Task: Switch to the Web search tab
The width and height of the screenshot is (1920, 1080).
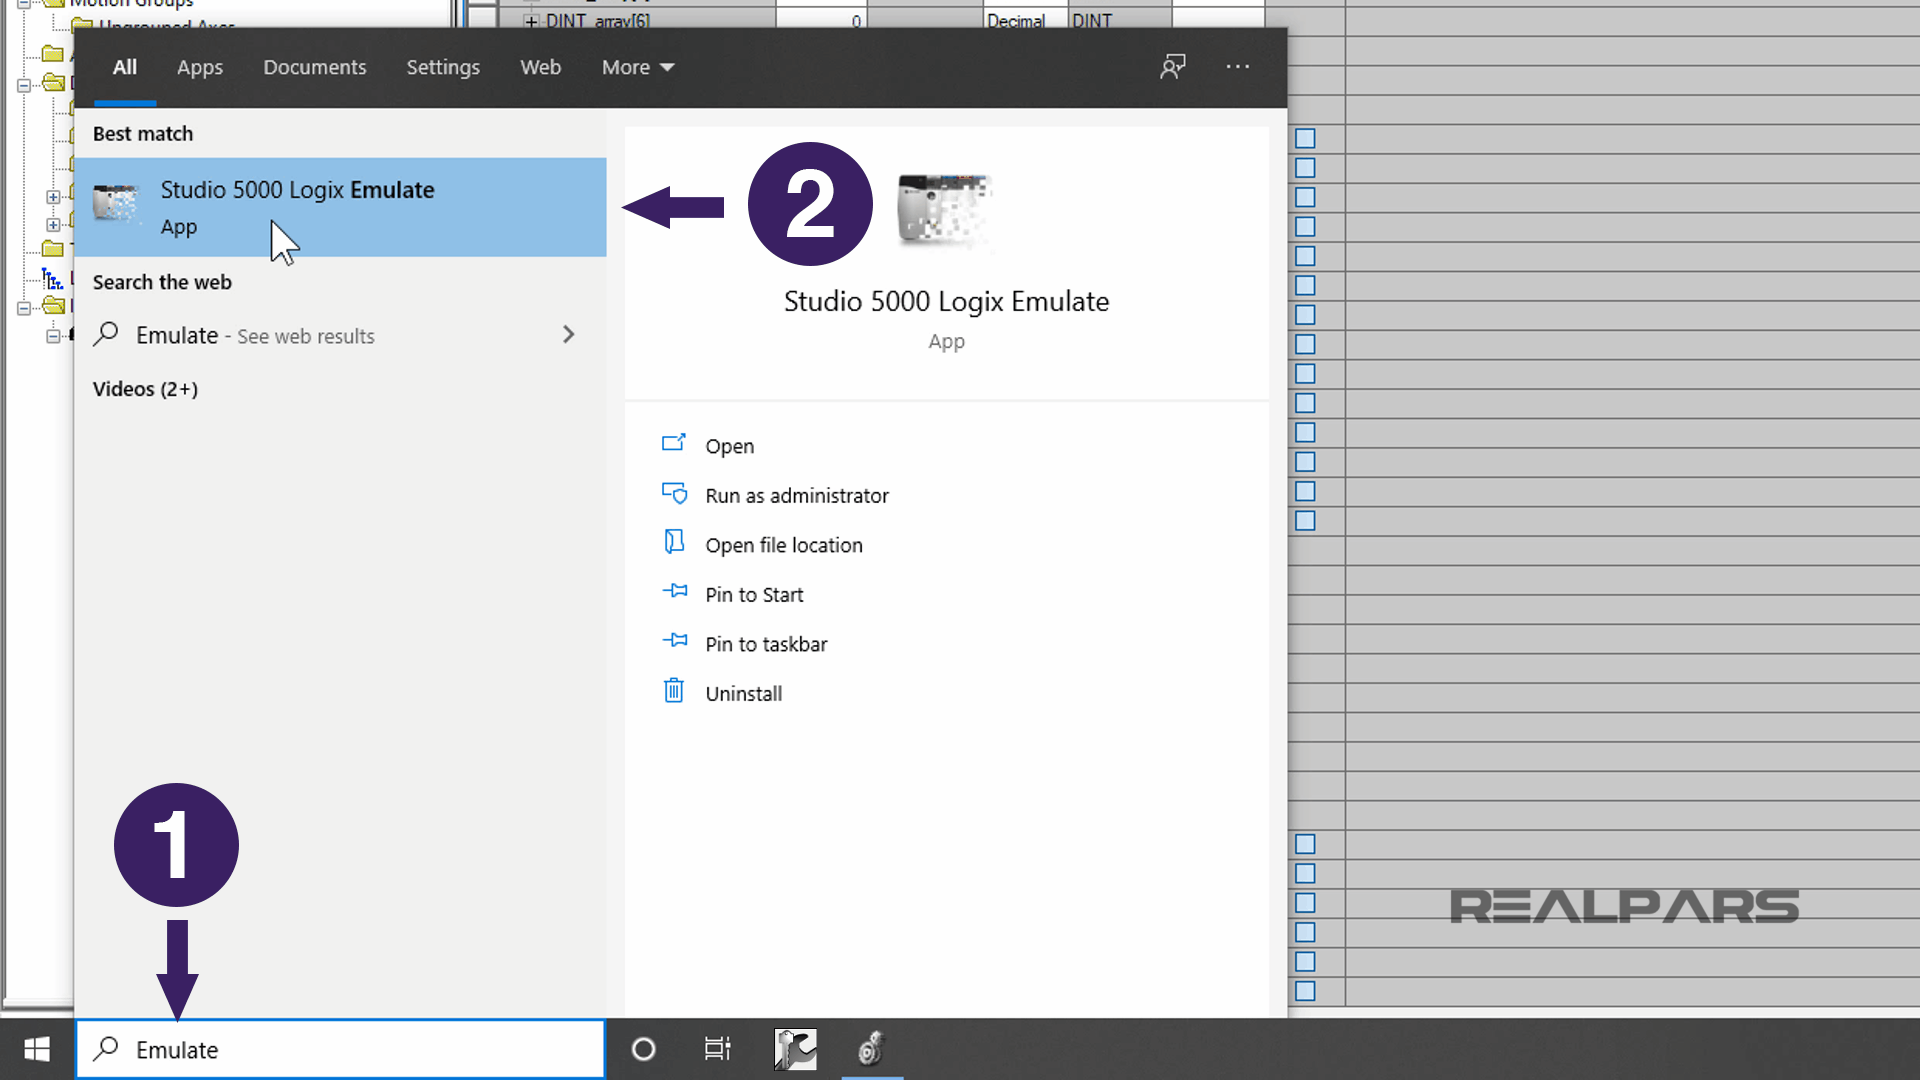Action: click(540, 67)
